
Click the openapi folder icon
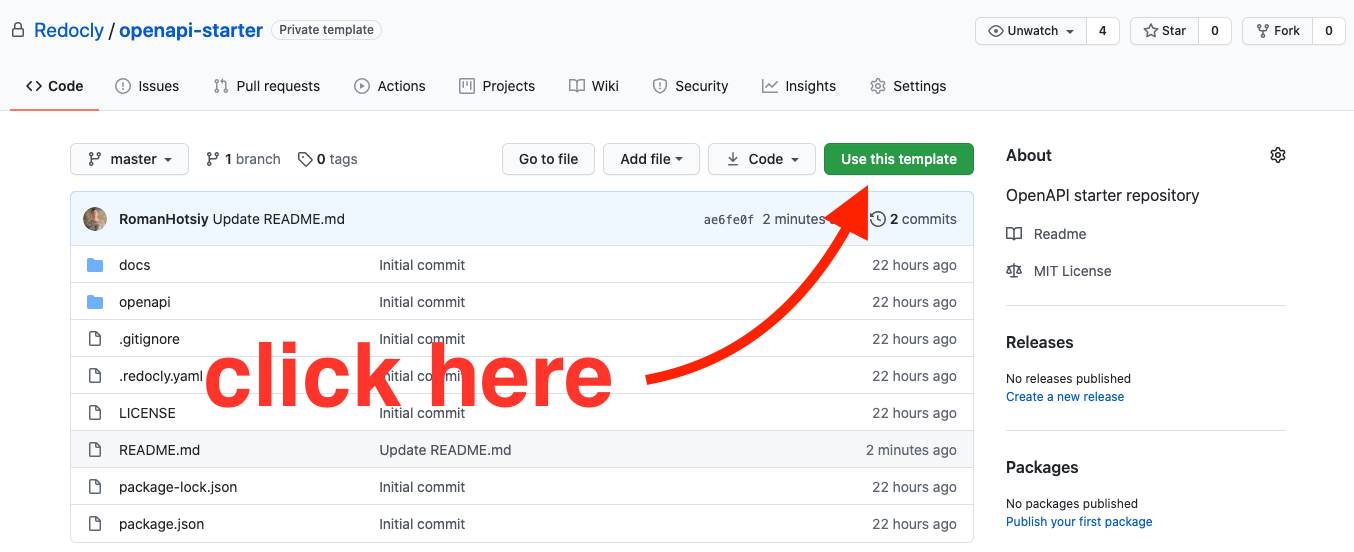tap(95, 302)
